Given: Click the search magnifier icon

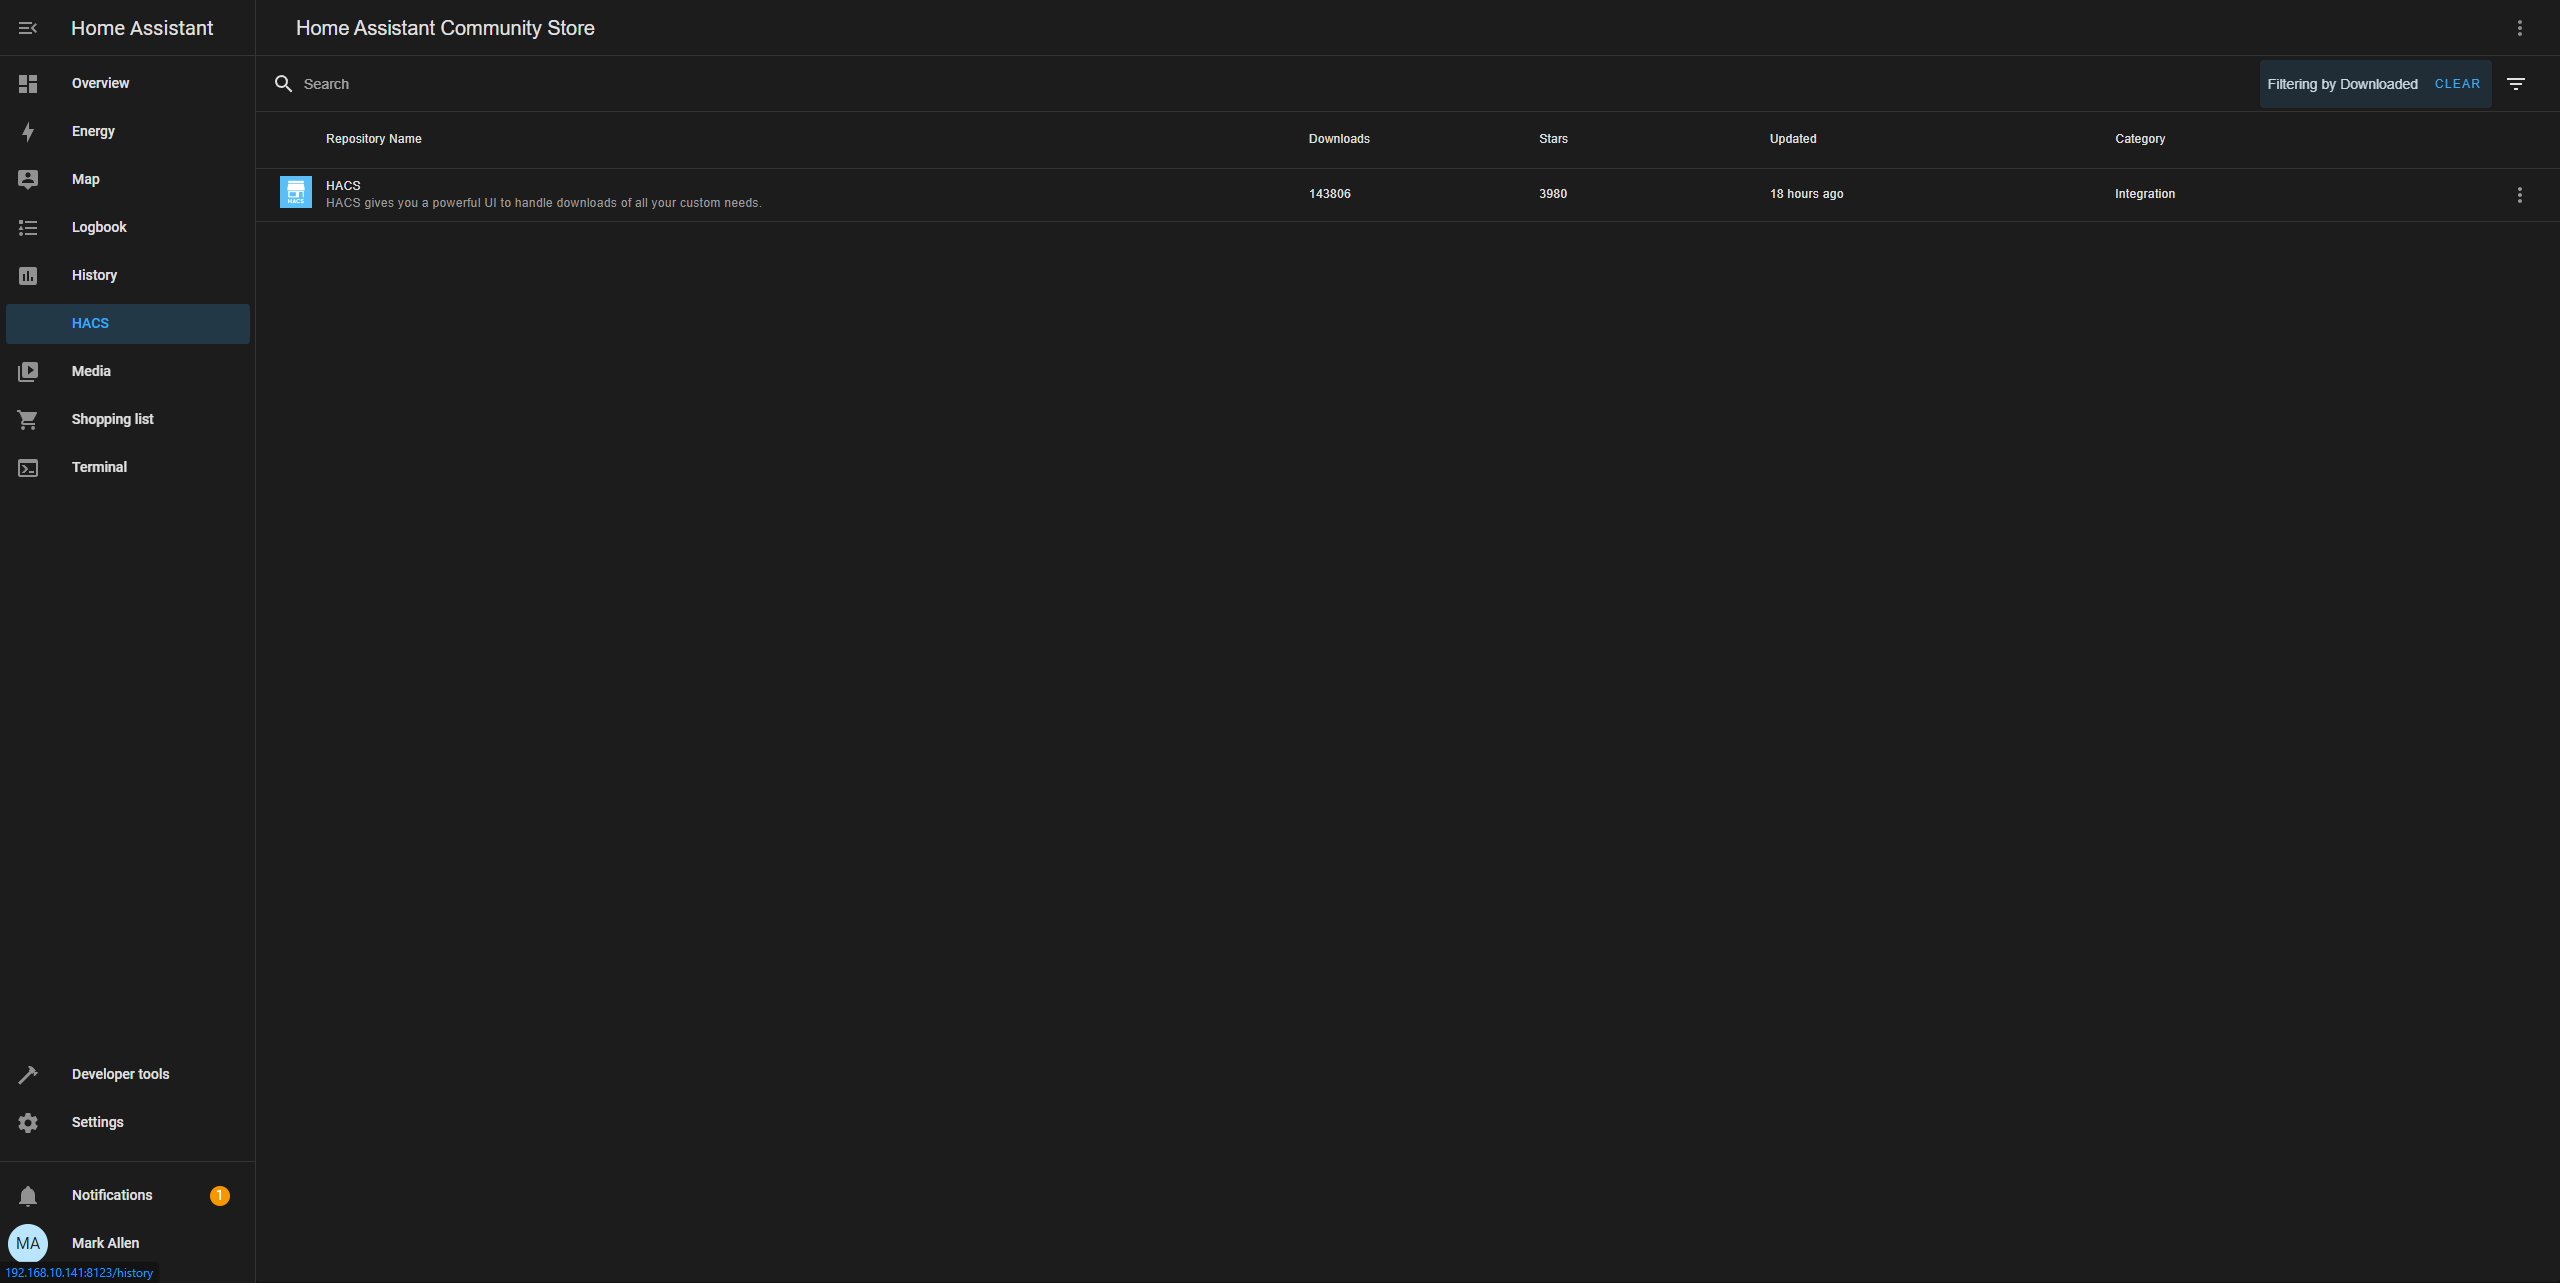Looking at the screenshot, I should point(284,83).
